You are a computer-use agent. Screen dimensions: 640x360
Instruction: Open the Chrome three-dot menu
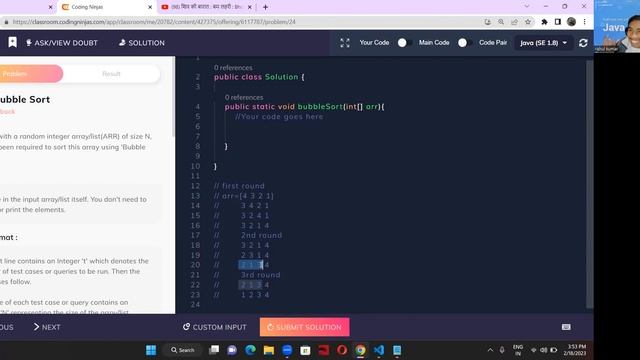584,22
